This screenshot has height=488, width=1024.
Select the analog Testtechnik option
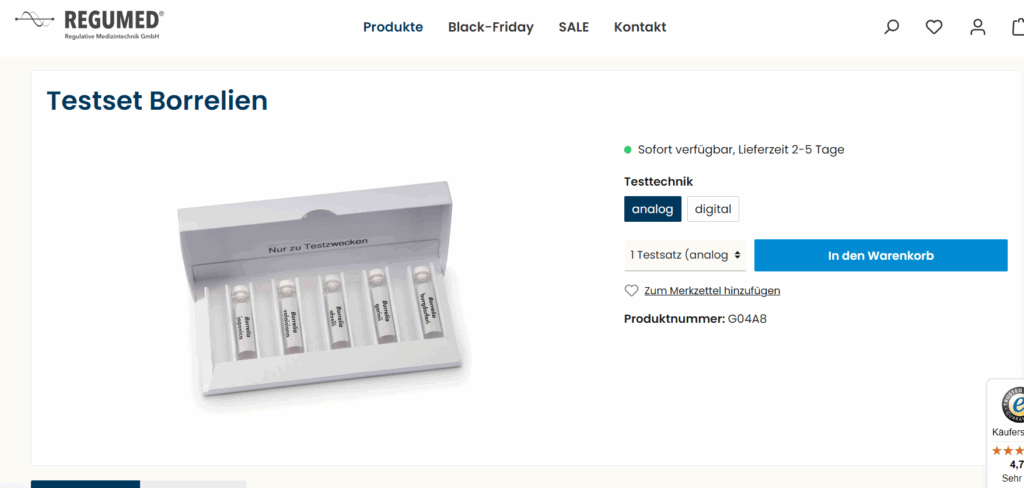pyautogui.click(x=653, y=209)
